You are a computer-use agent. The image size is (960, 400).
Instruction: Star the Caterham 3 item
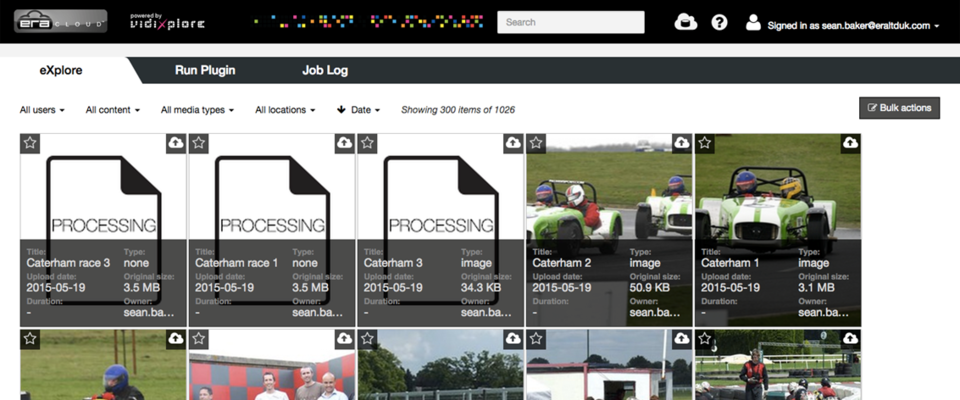coord(367,143)
